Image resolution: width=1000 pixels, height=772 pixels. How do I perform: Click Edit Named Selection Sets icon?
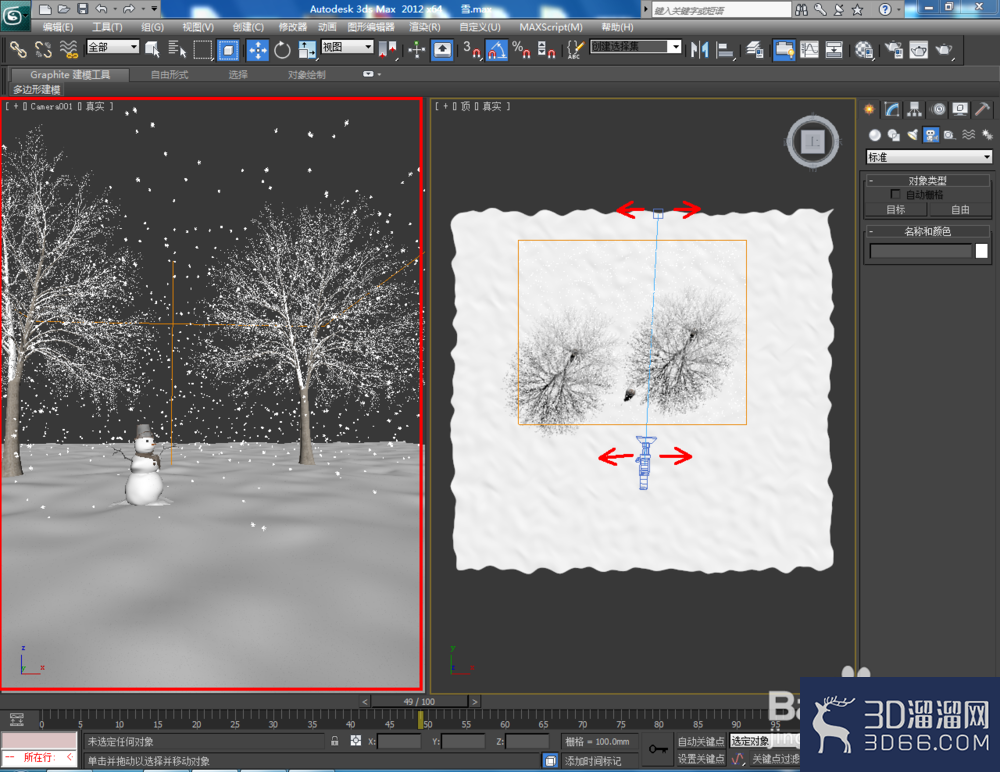575,49
